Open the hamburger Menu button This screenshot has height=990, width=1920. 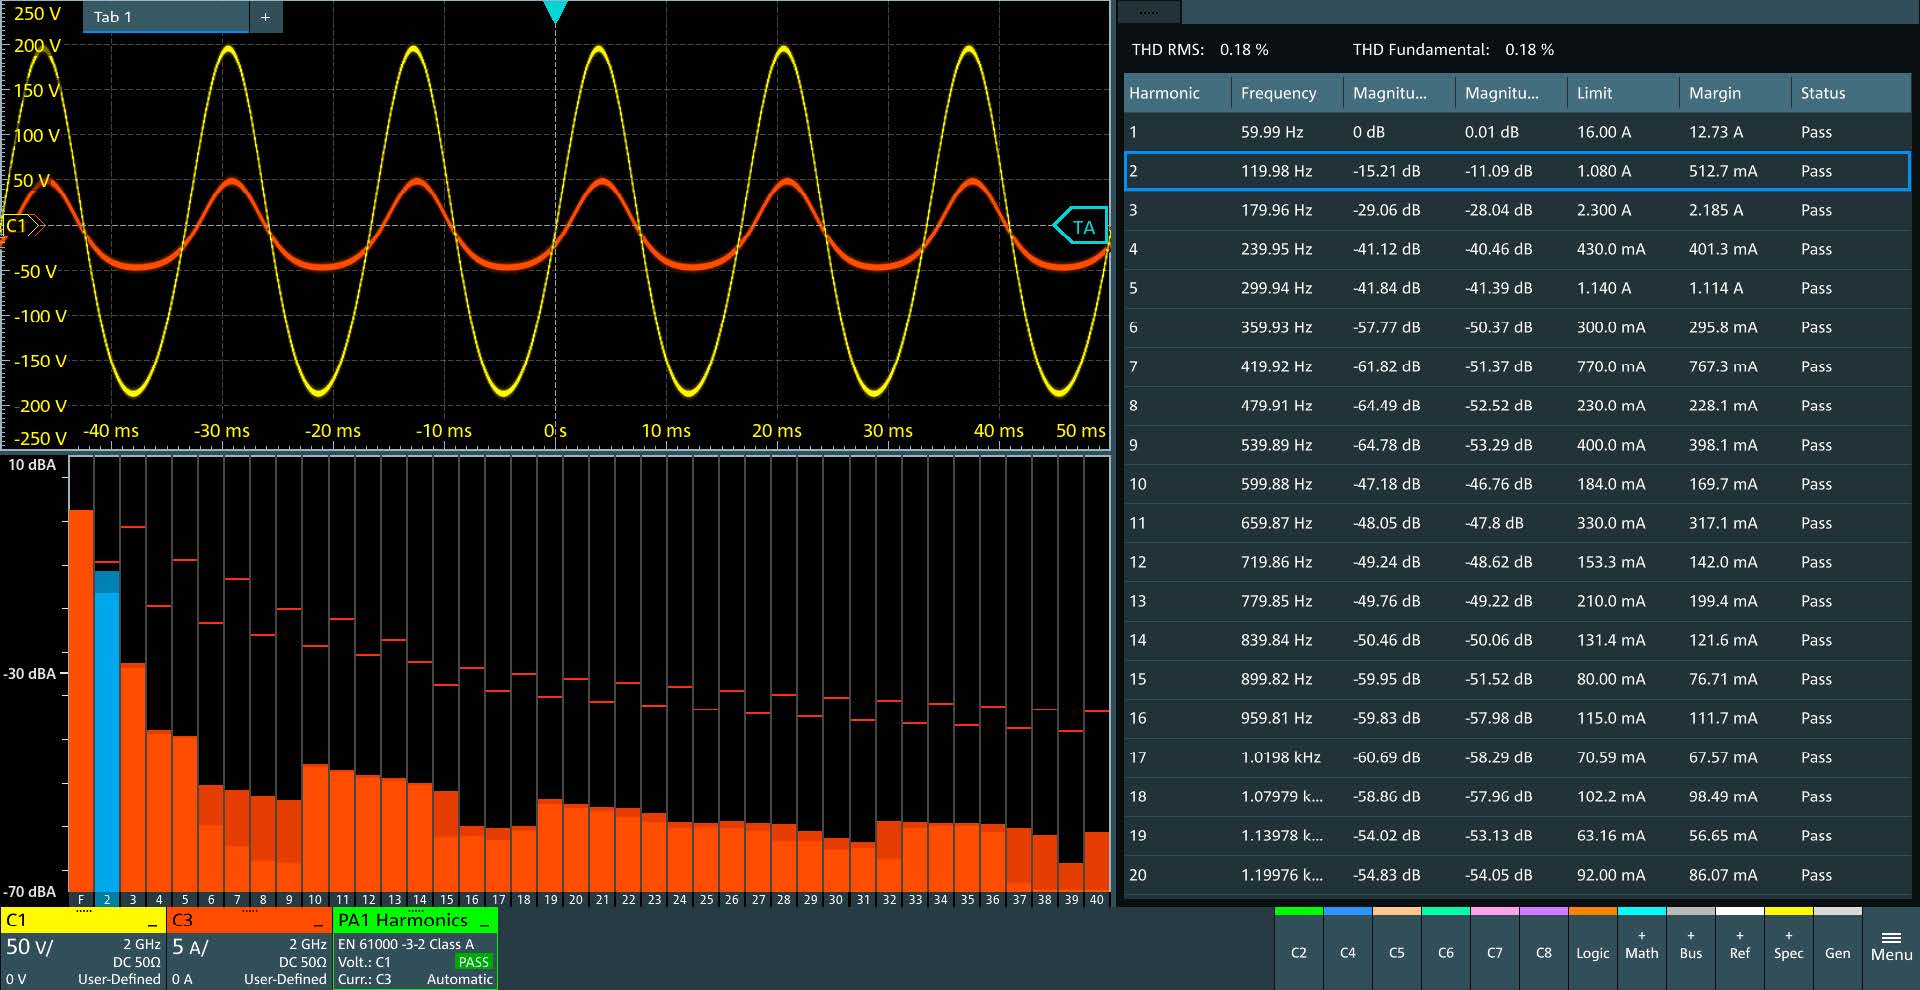1891,947
